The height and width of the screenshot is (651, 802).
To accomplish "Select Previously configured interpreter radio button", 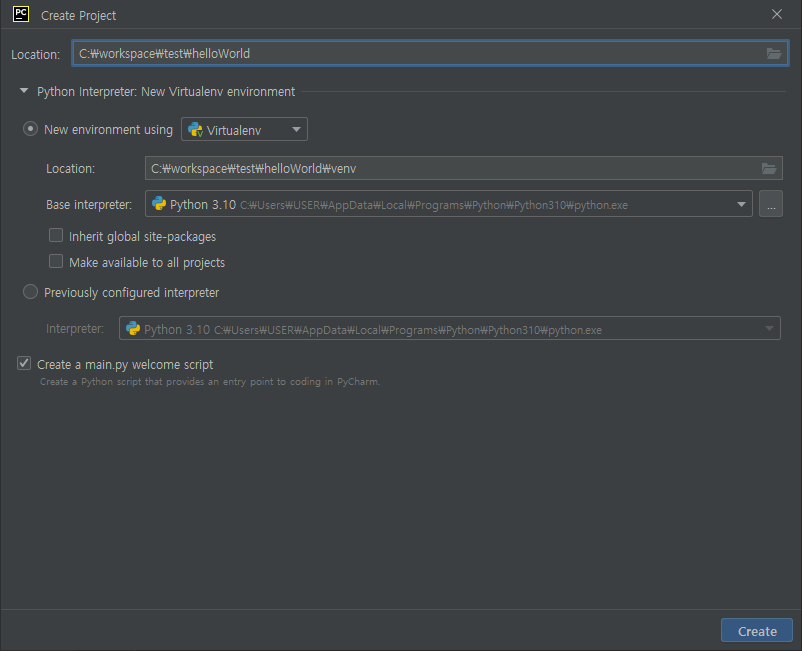I will tap(30, 292).
